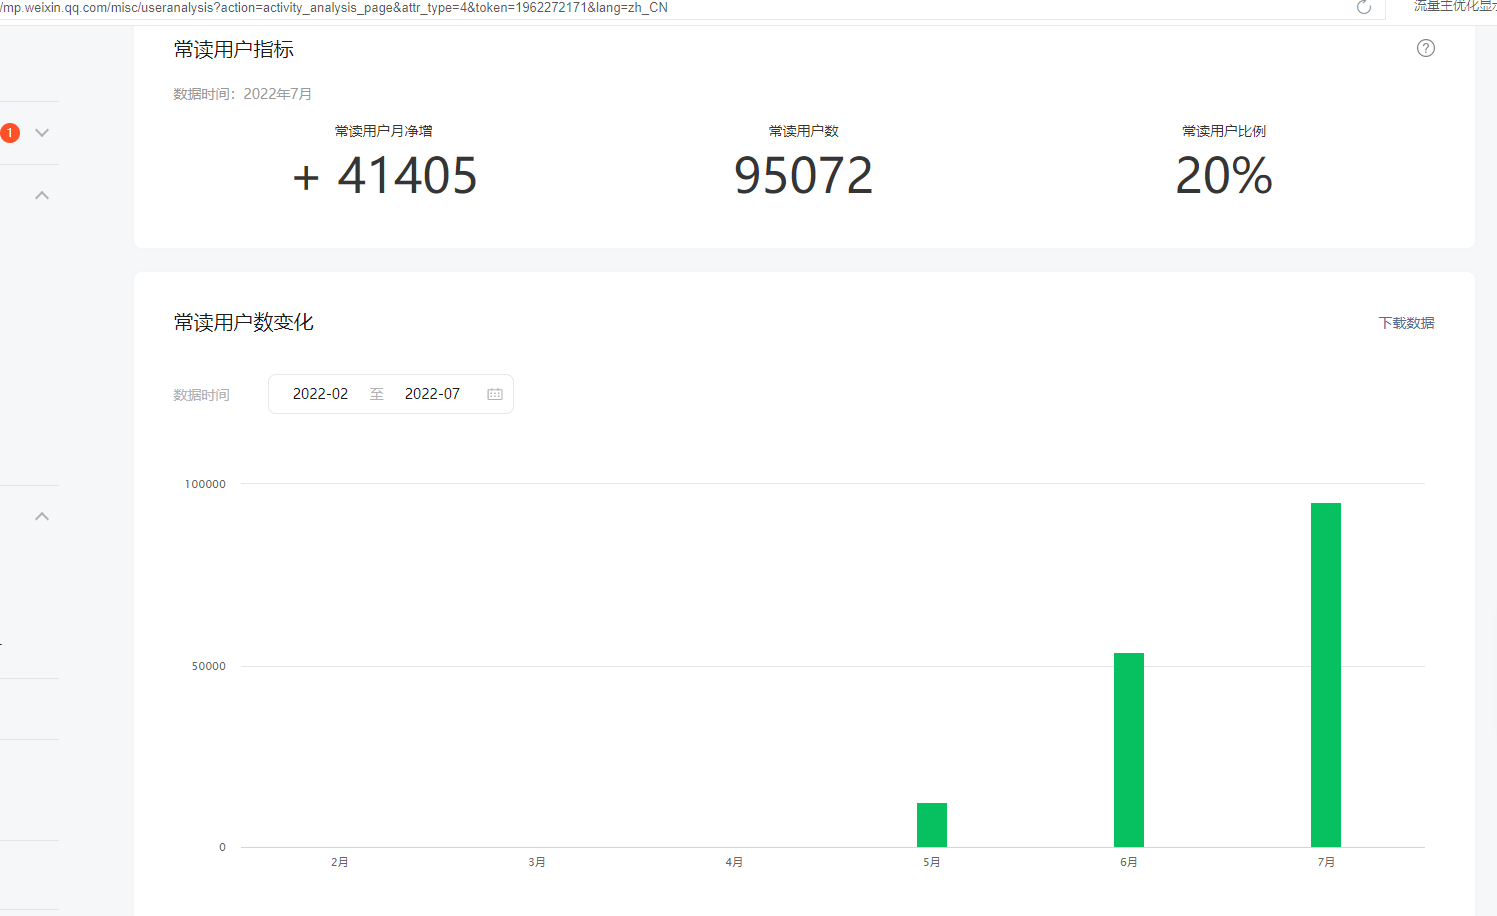
Task: Select the end month field 2022-07
Action: (x=432, y=394)
